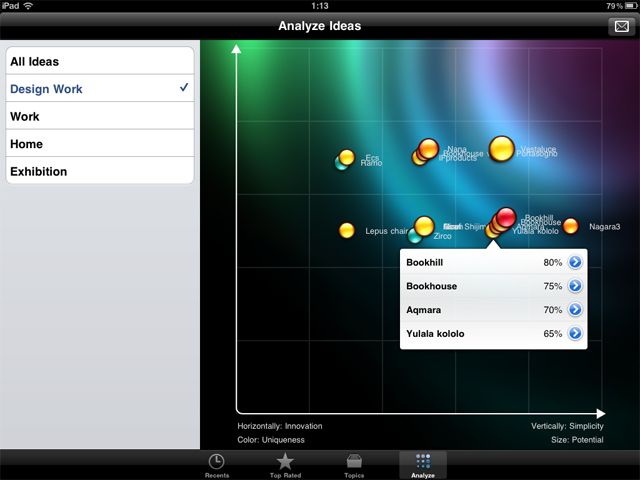Switch to the Top Rated tab

(285, 465)
